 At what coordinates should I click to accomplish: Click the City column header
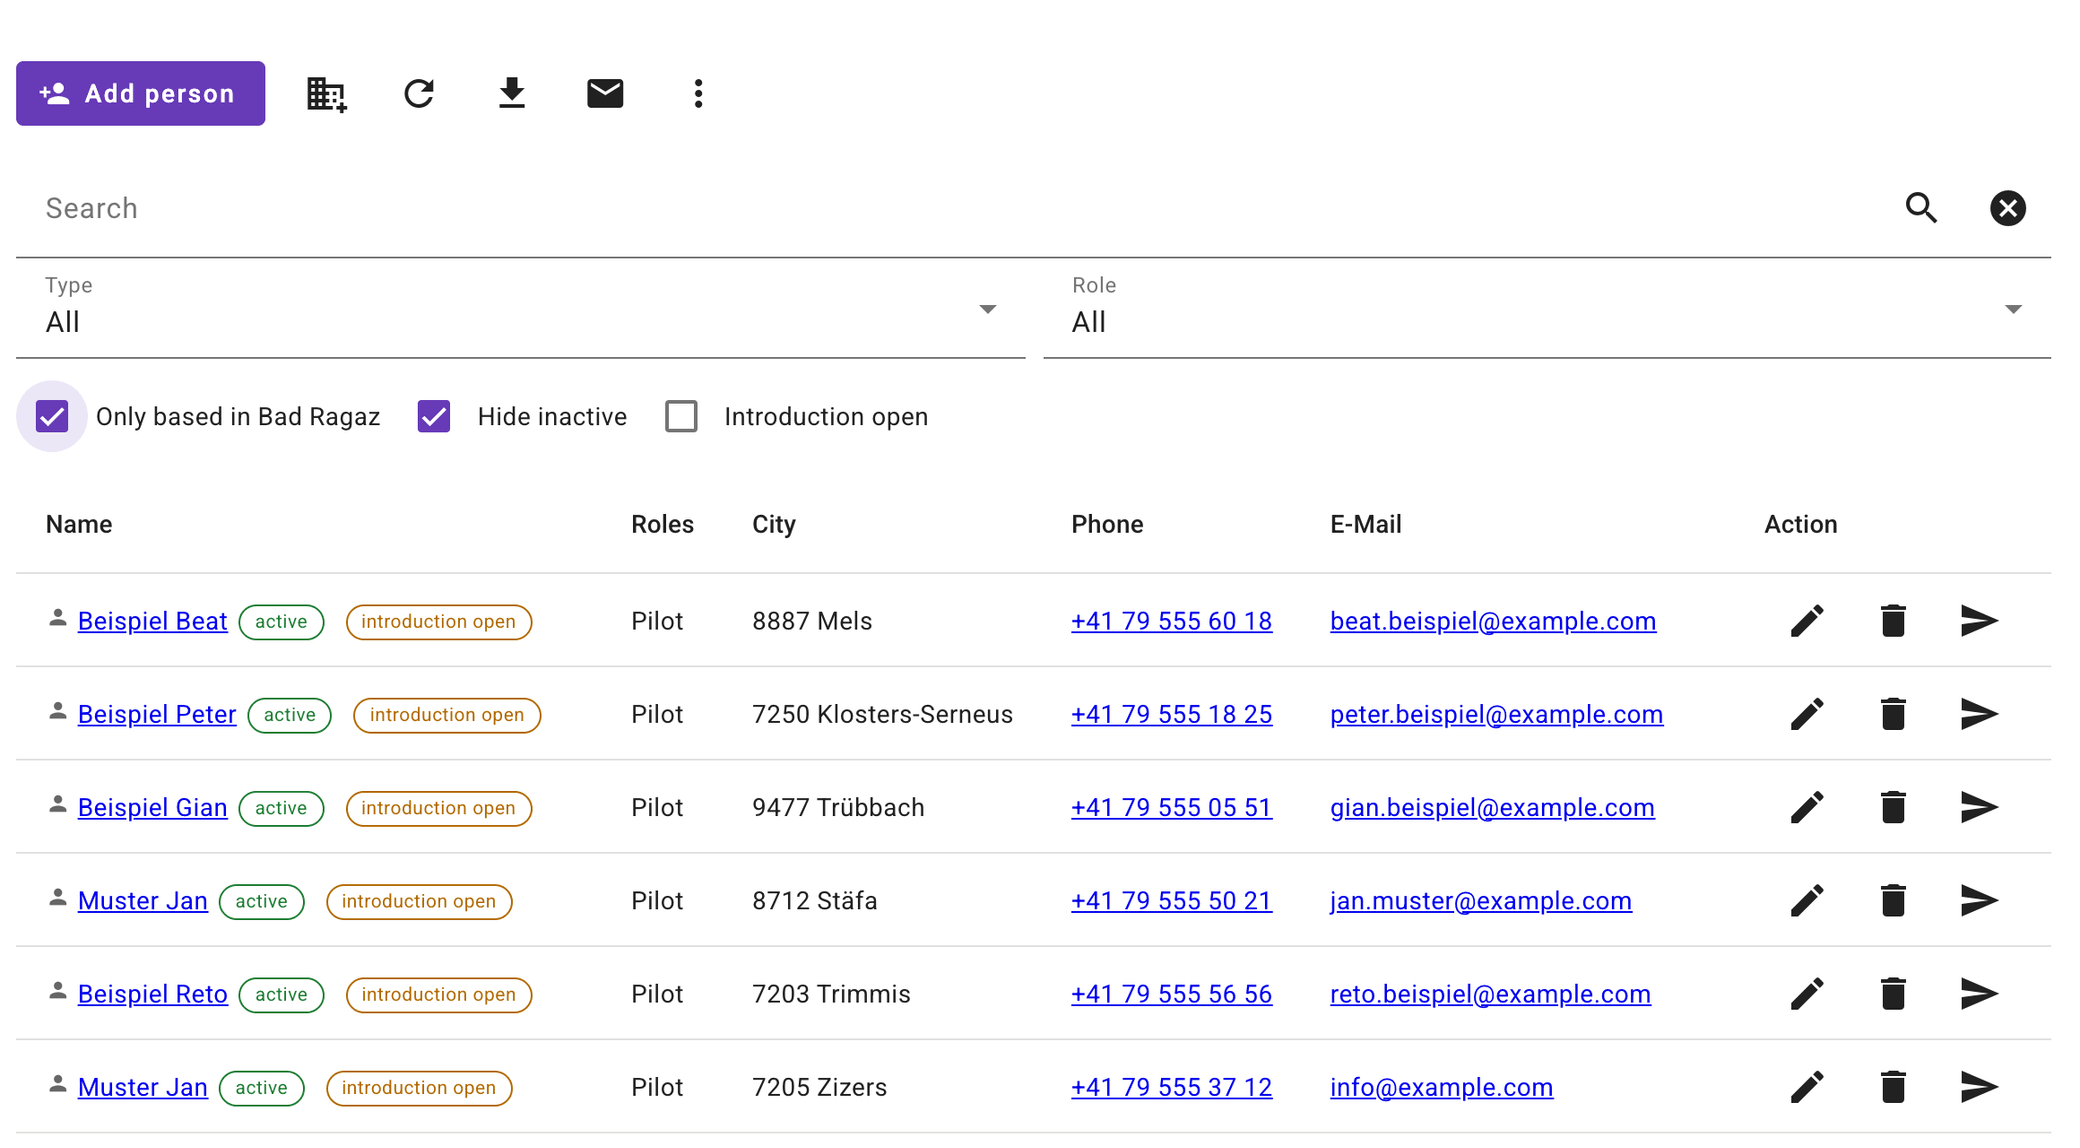[774, 524]
